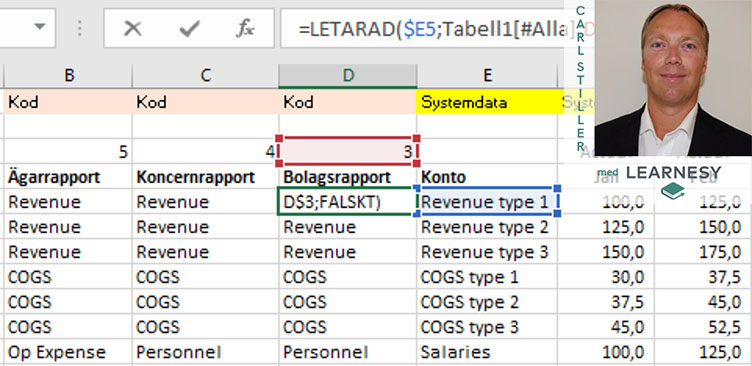Select the COGS type 3 cell
752x366 pixels.
487,327
